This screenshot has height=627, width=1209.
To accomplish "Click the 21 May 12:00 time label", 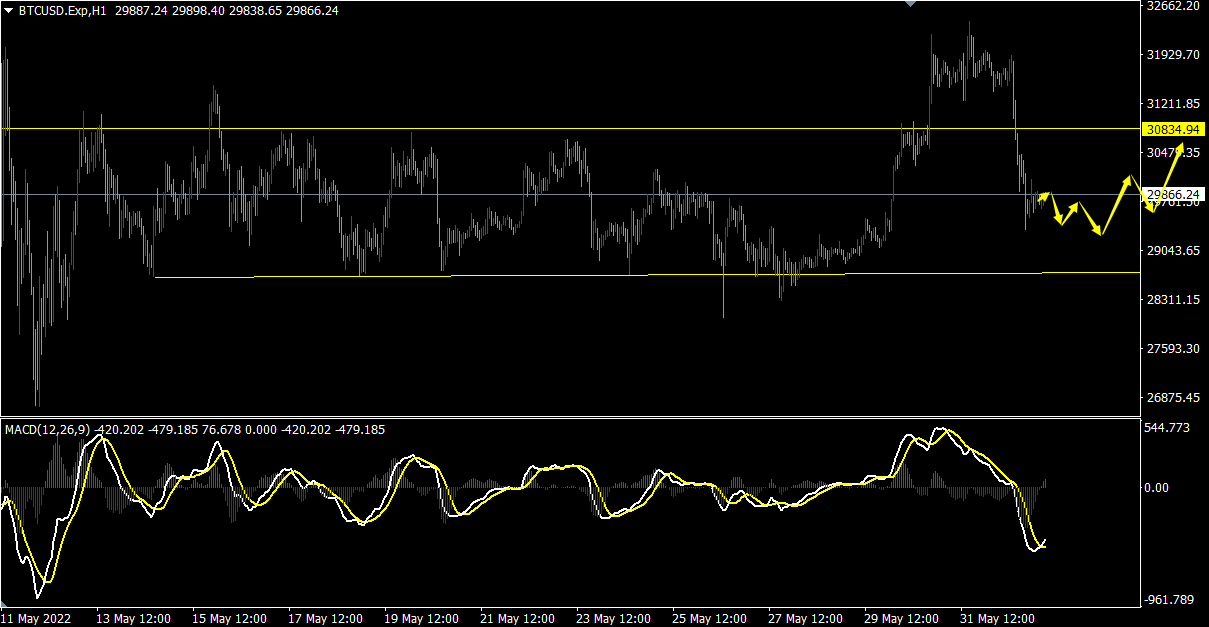I will coord(518,618).
